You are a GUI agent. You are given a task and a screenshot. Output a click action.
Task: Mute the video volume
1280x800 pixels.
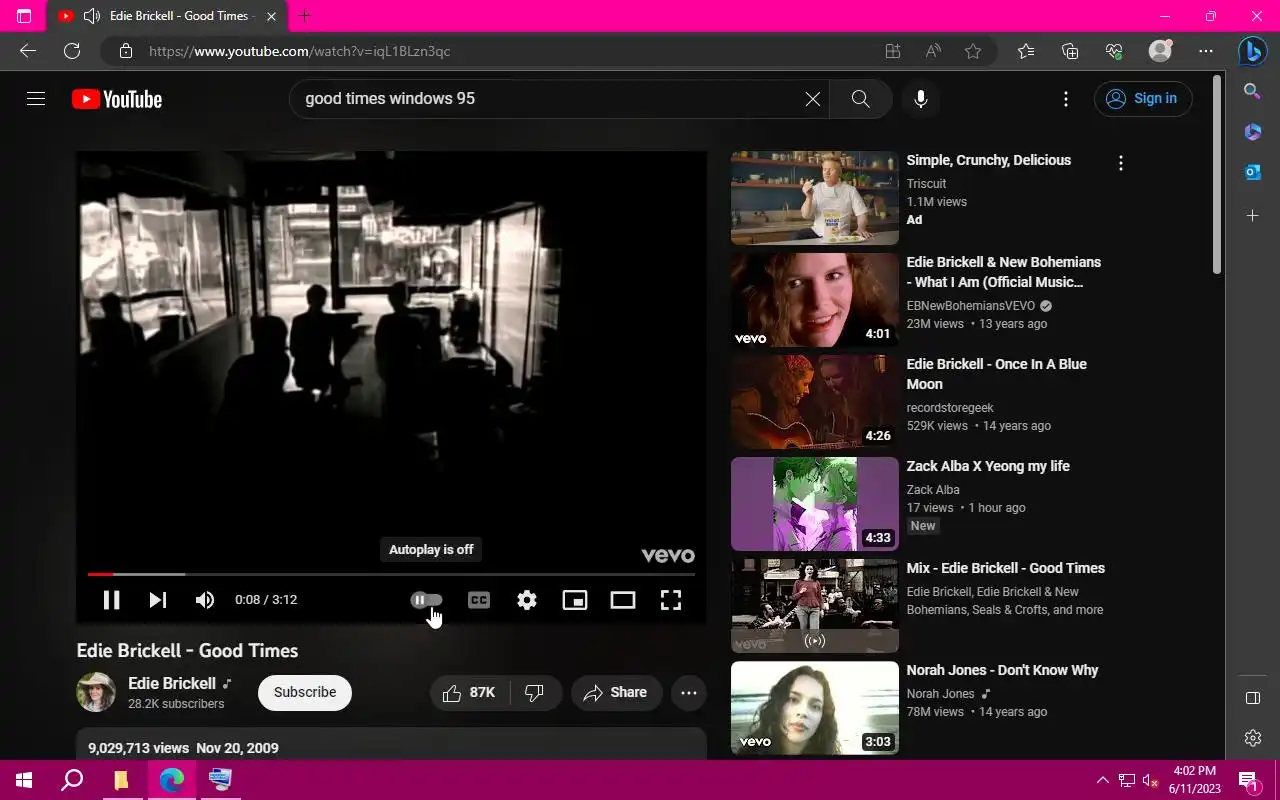(x=205, y=600)
